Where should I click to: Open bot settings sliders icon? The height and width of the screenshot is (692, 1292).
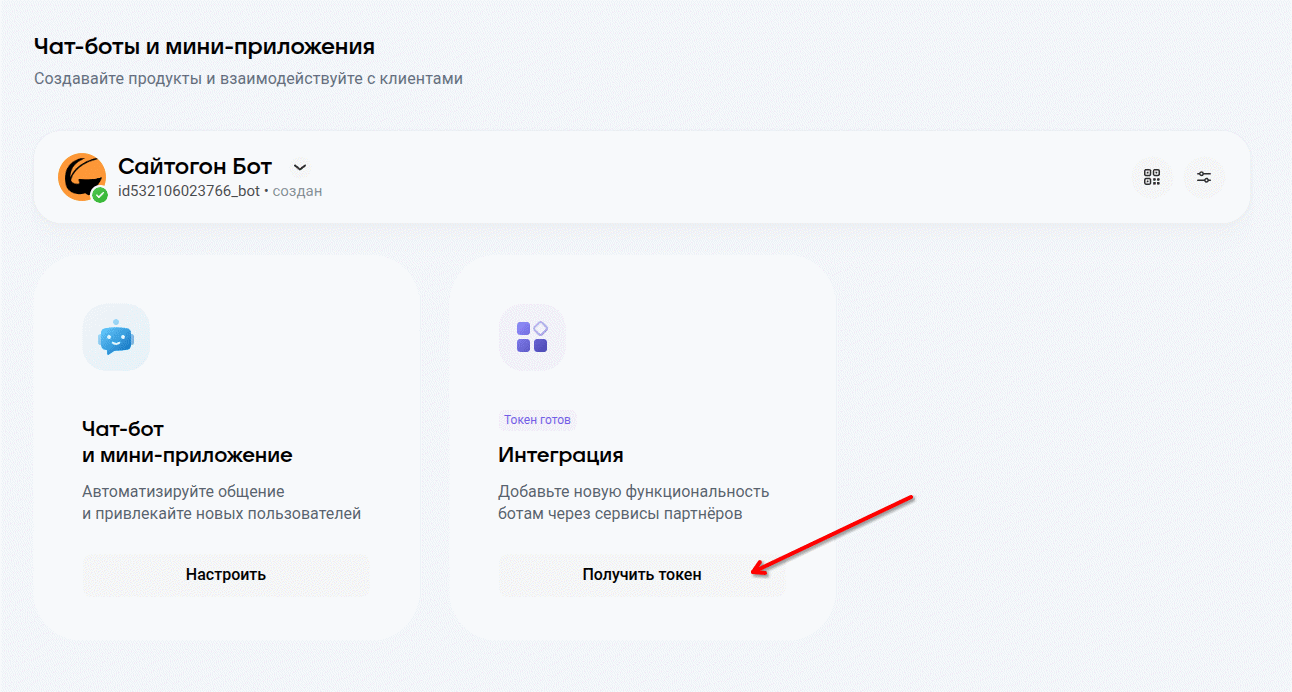pos(1204,177)
